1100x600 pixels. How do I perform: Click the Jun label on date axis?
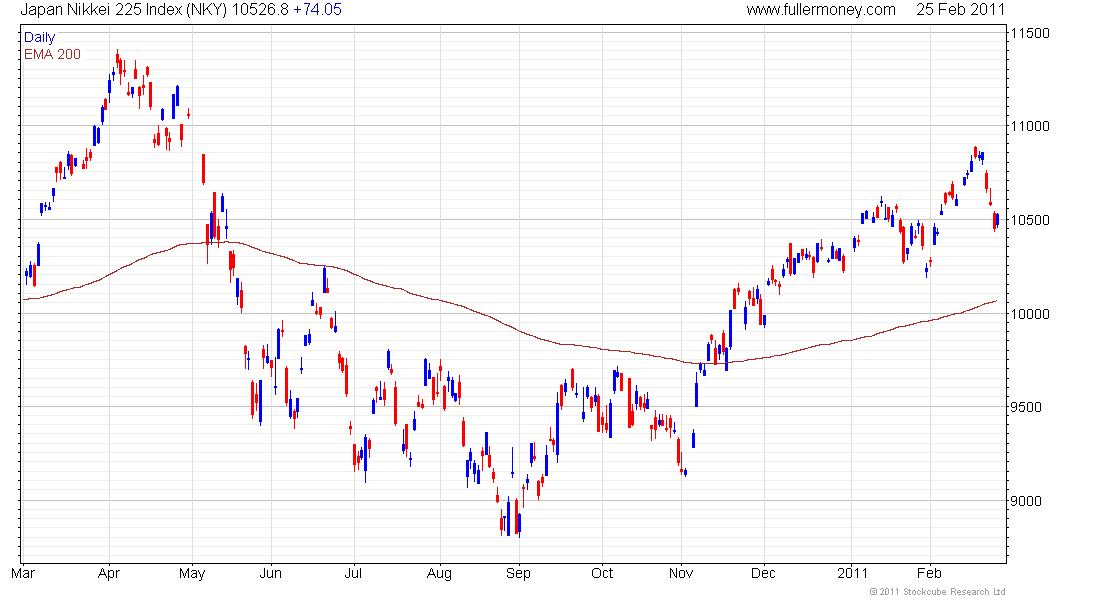pyautogui.click(x=270, y=573)
